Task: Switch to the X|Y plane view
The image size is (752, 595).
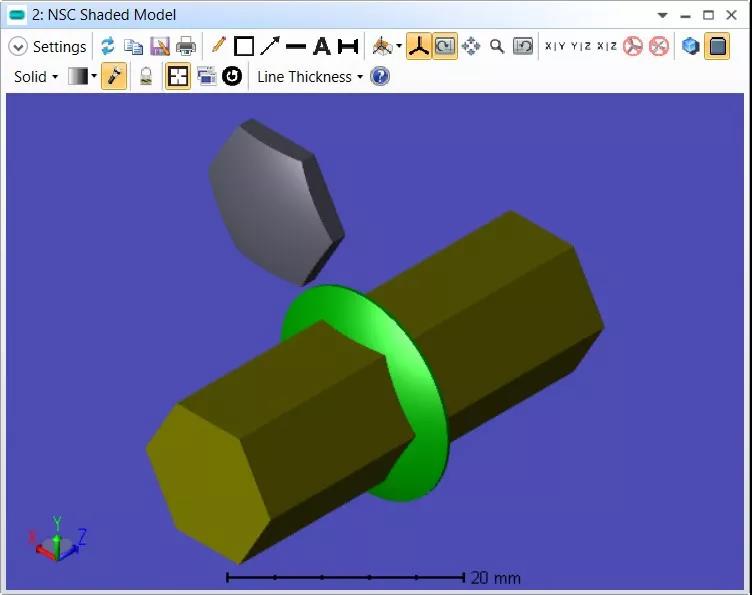Action: tap(555, 46)
